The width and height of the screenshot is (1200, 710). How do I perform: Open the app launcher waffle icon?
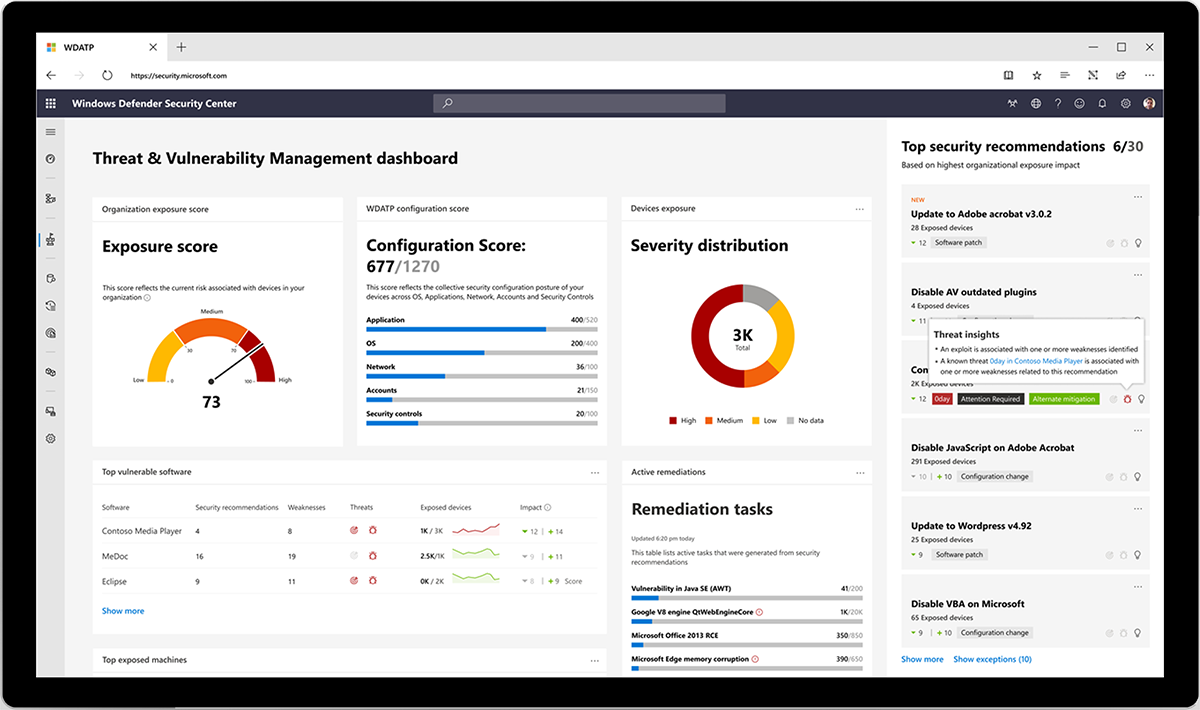pyautogui.click(x=50, y=103)
